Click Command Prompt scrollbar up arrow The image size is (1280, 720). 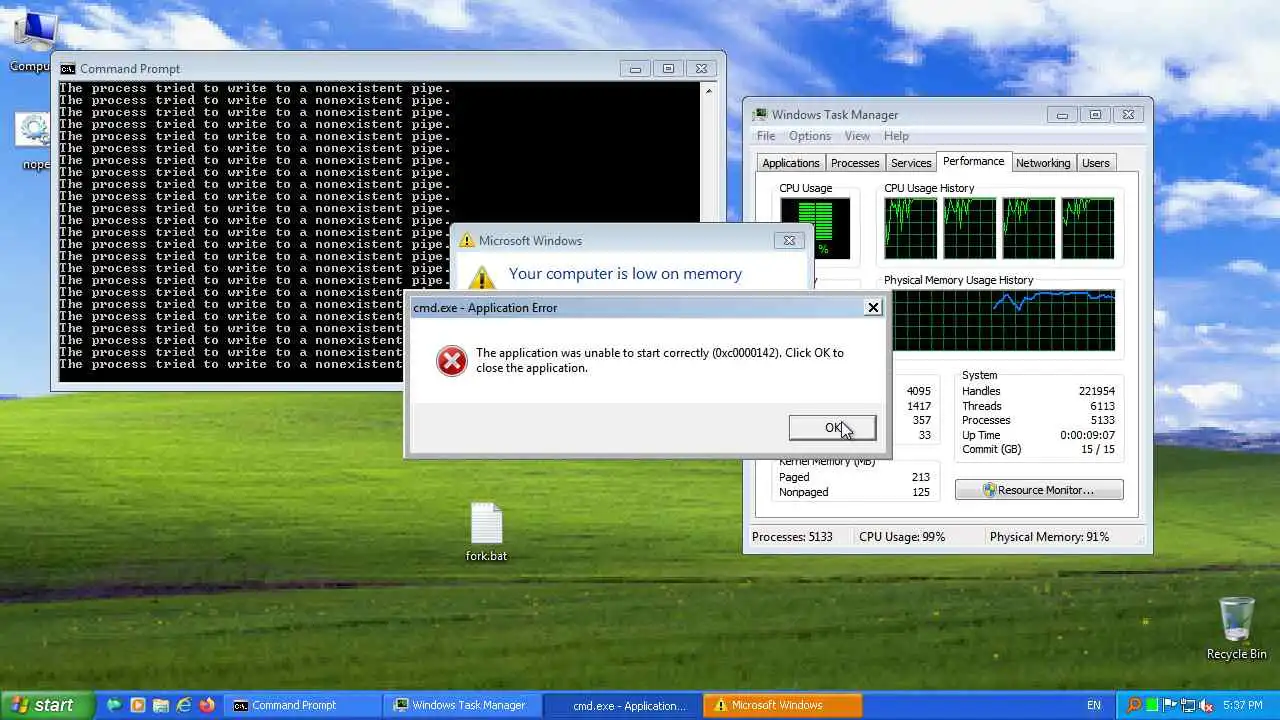(x=709, y=90)
